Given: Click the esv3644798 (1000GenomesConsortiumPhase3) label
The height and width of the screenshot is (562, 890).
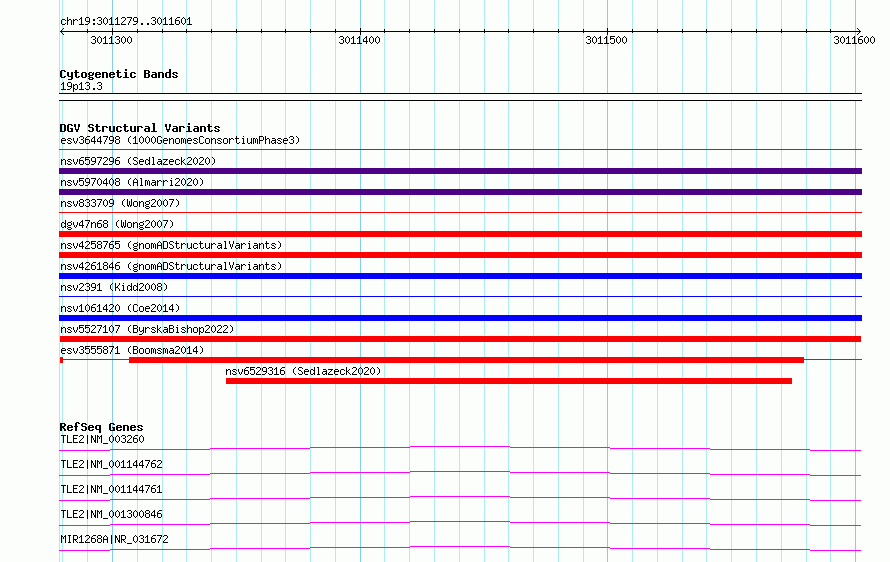Looking at the screenshot, I should [180, 140].
